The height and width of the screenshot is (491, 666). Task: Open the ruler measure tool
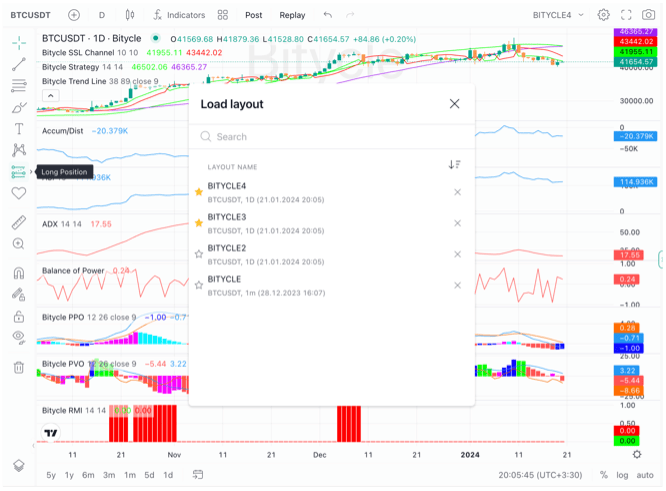pyautogui.click(x=18, y=222)
